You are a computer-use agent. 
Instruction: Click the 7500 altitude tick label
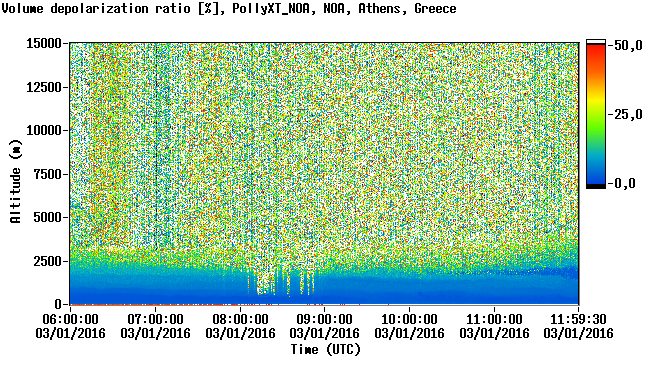point(47,174)
